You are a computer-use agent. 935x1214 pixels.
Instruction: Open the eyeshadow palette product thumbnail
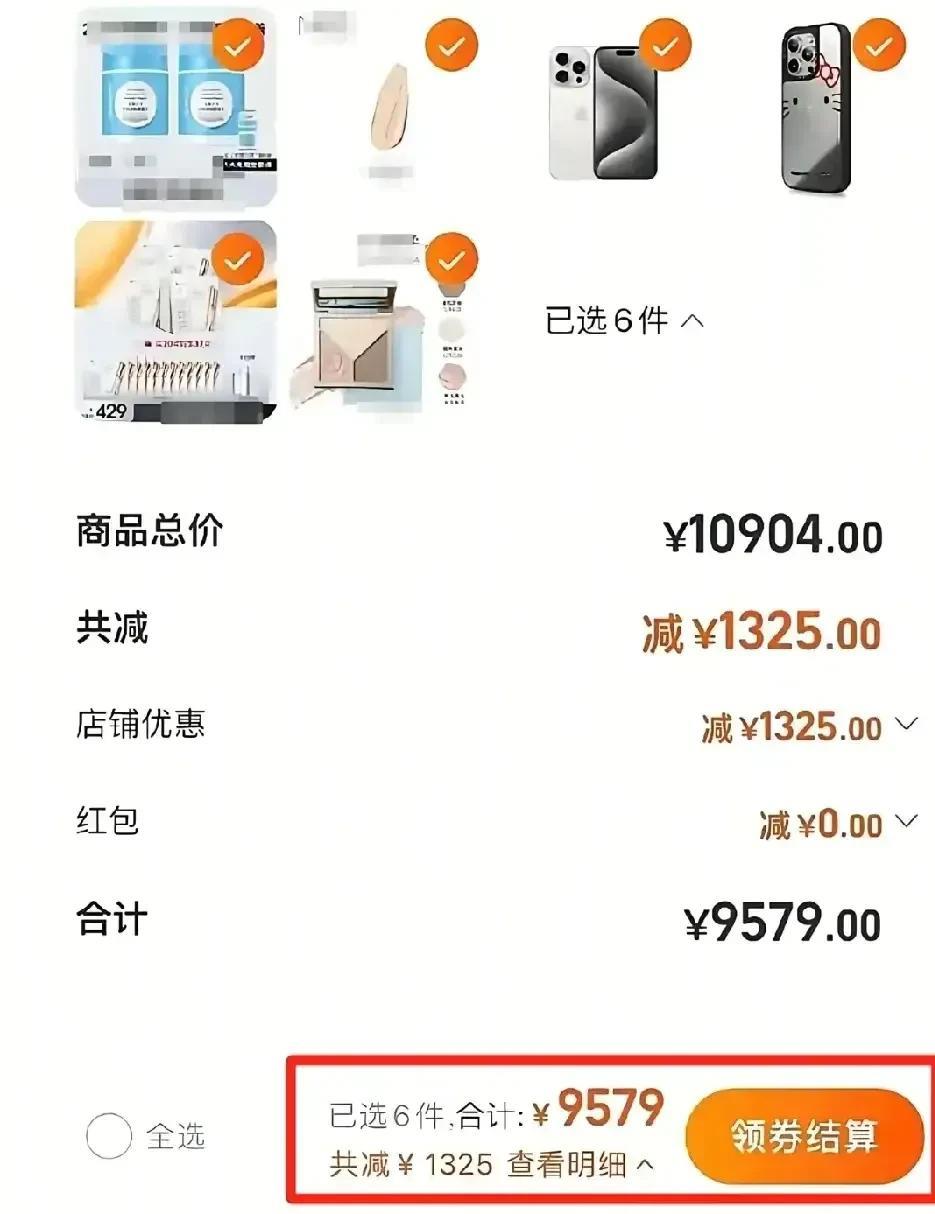[x=389, y=324]
